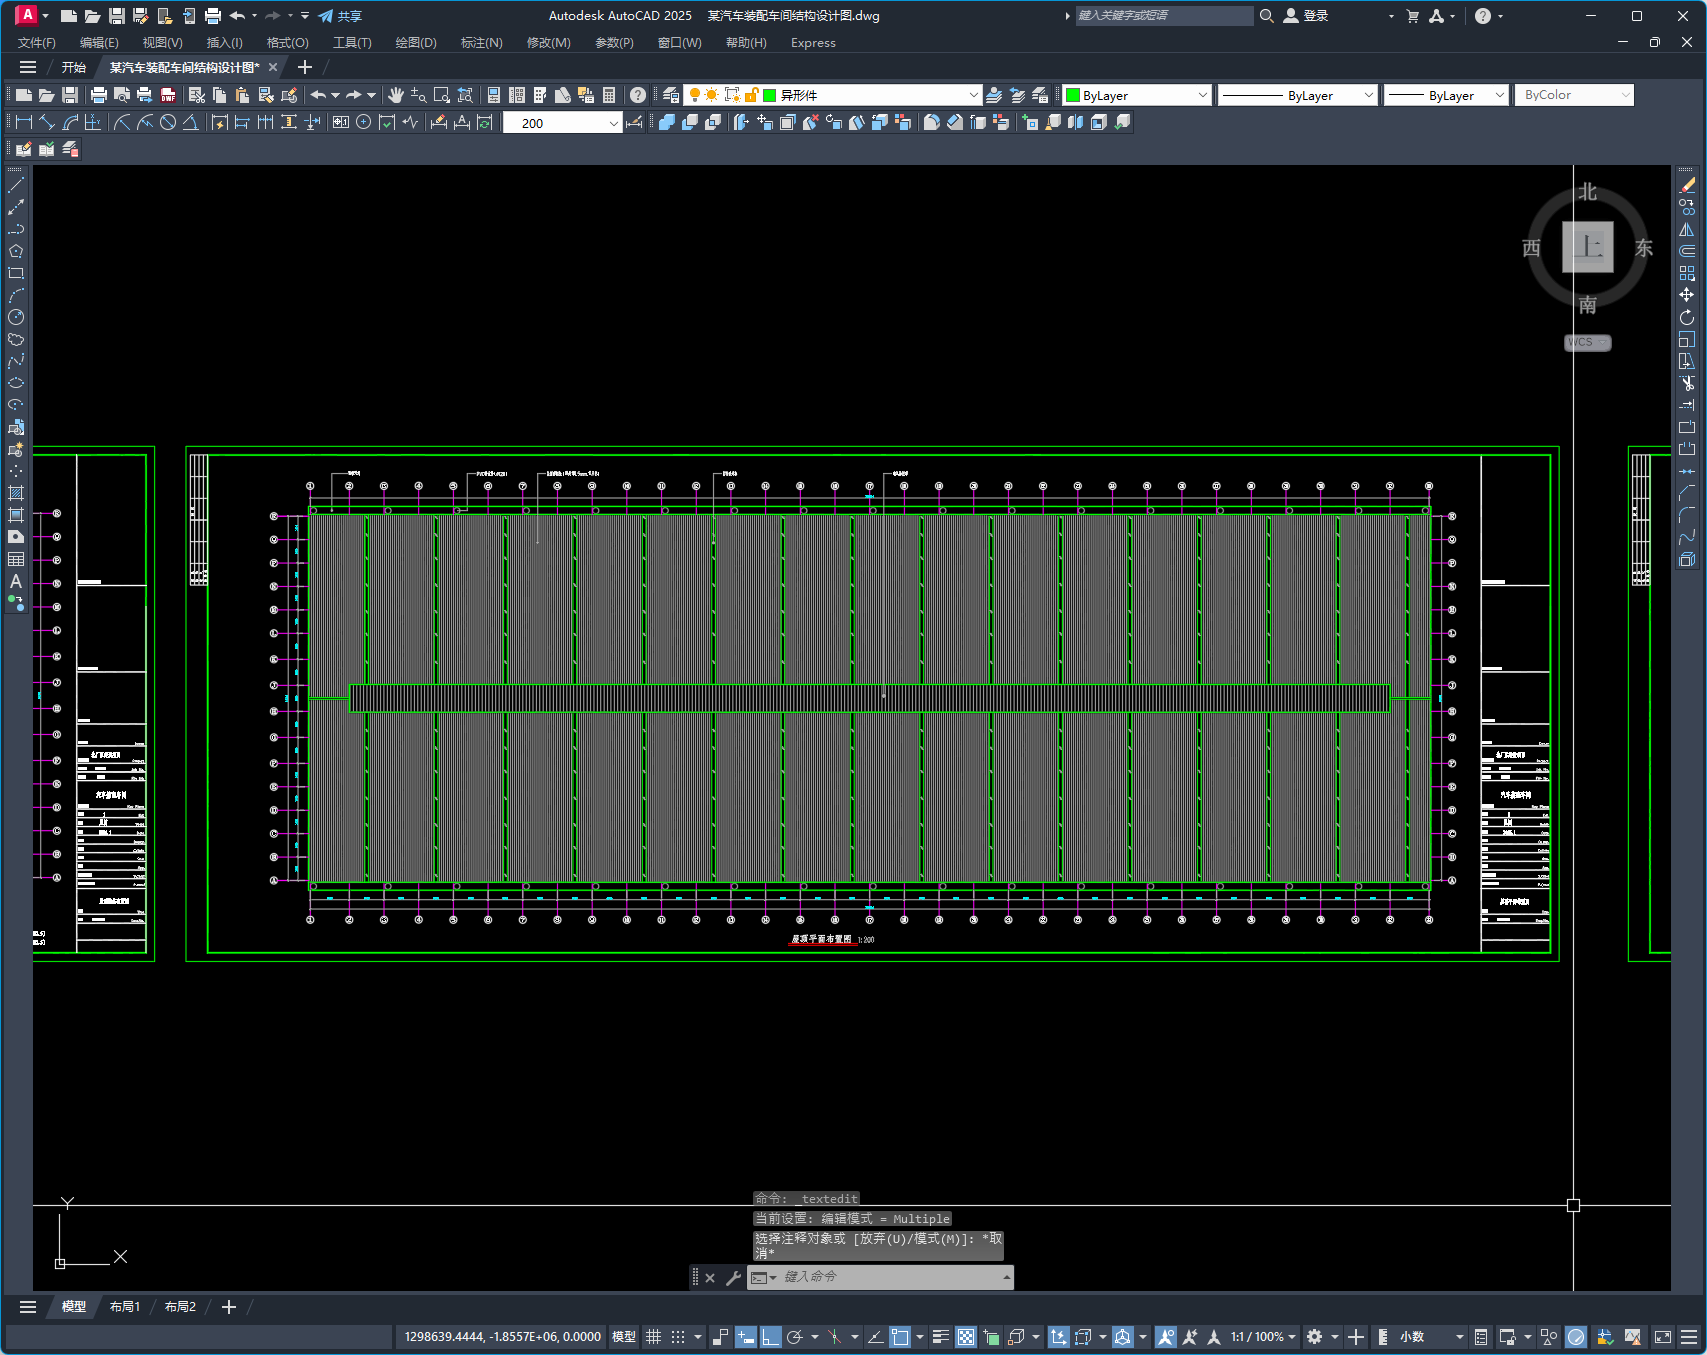Open the 文件(F) menu
The image size is (1707, 1355).
tap(37, 43)
